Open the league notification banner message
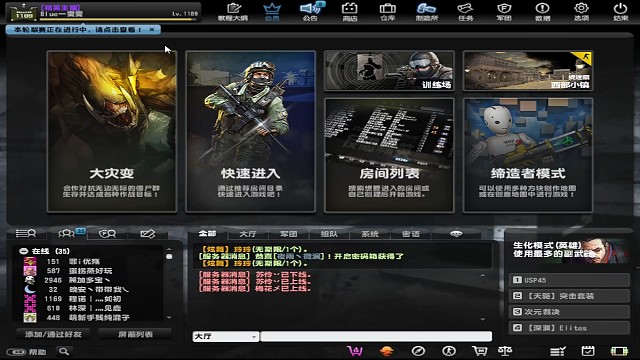The height and width of the screenshot is (360, 640). click(78, 30)
